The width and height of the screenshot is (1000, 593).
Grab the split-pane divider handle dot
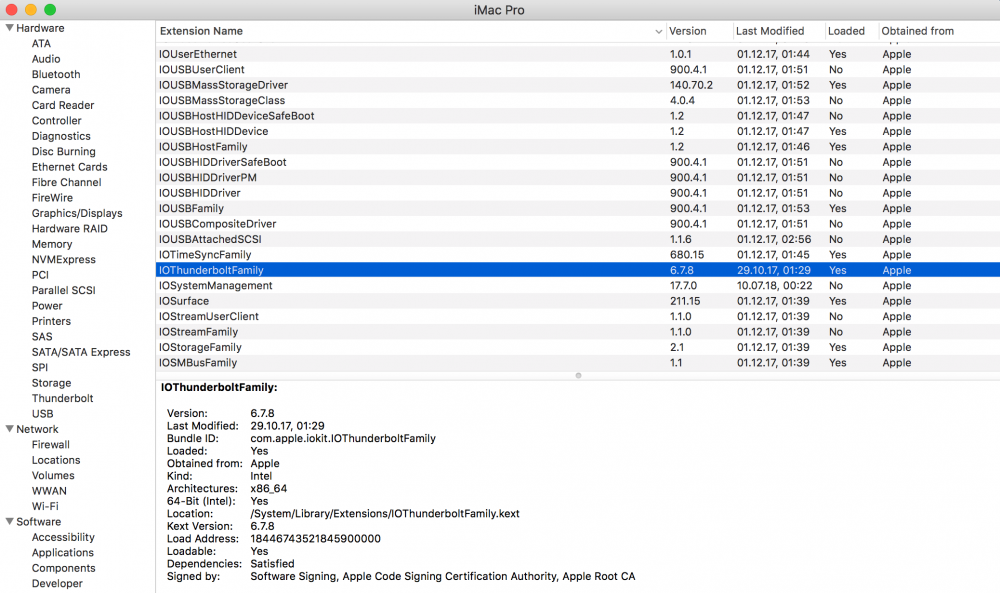[x=578, y=376]
